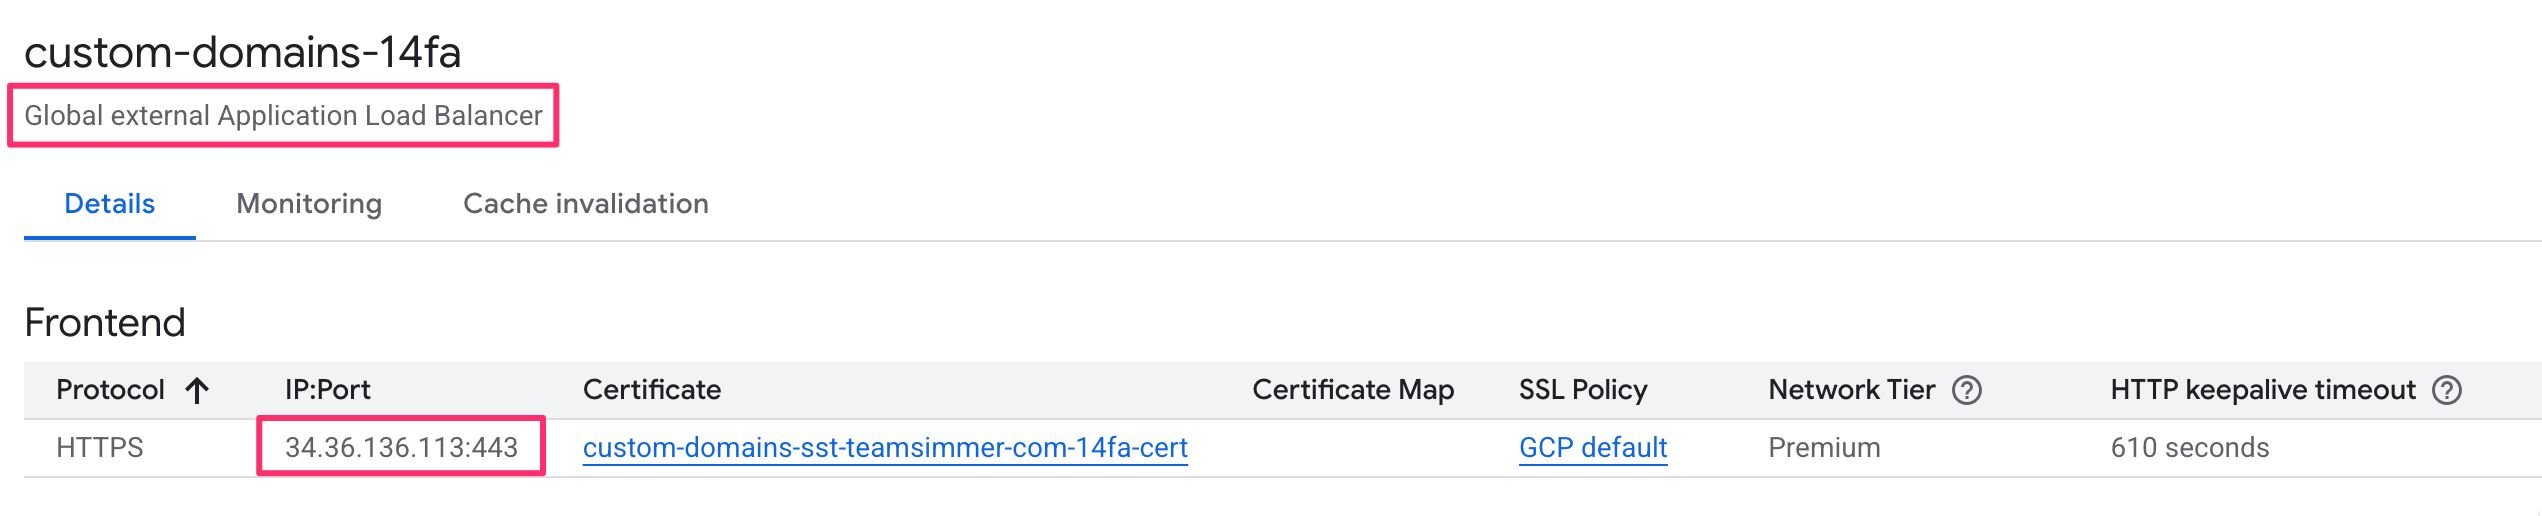Click the HTTP keepalive timeout header text
Image resolution: width=2542 pixels, height=516 pixels.
[2262, 390]
